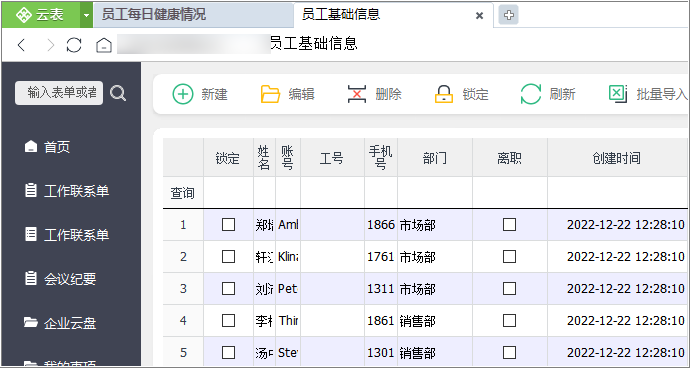Screen dimensions: 690x368
Task: Click the sidebar magnifier search icon
Action: coord(118,93)
